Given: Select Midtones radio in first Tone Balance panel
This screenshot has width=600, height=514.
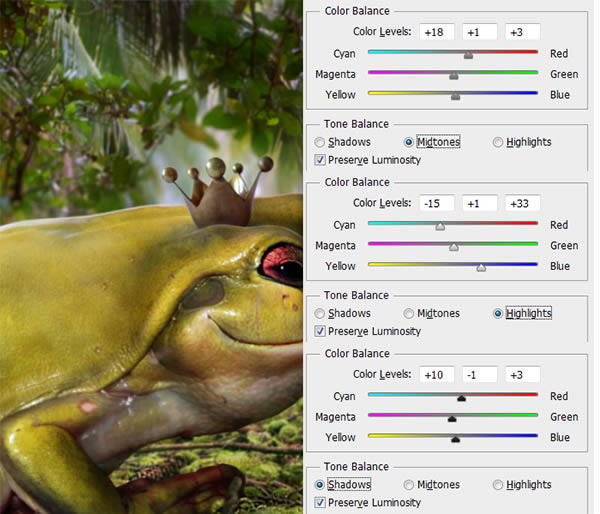Looking at the screenshot, I should (x=409, y=142).
